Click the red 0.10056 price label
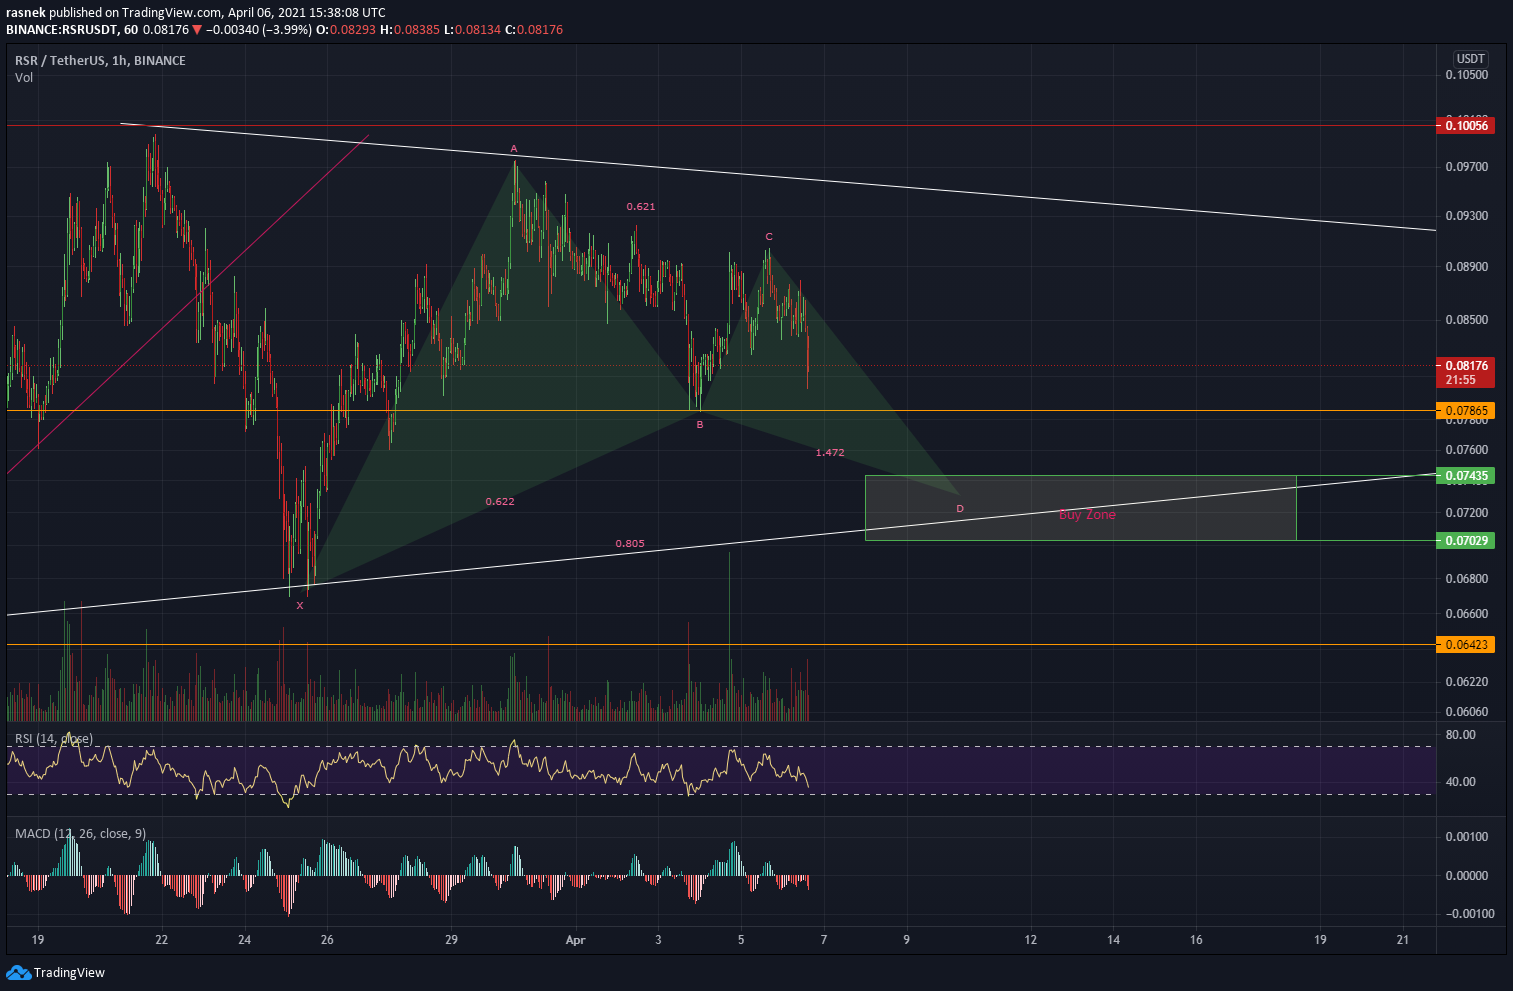 point(1465,125)
